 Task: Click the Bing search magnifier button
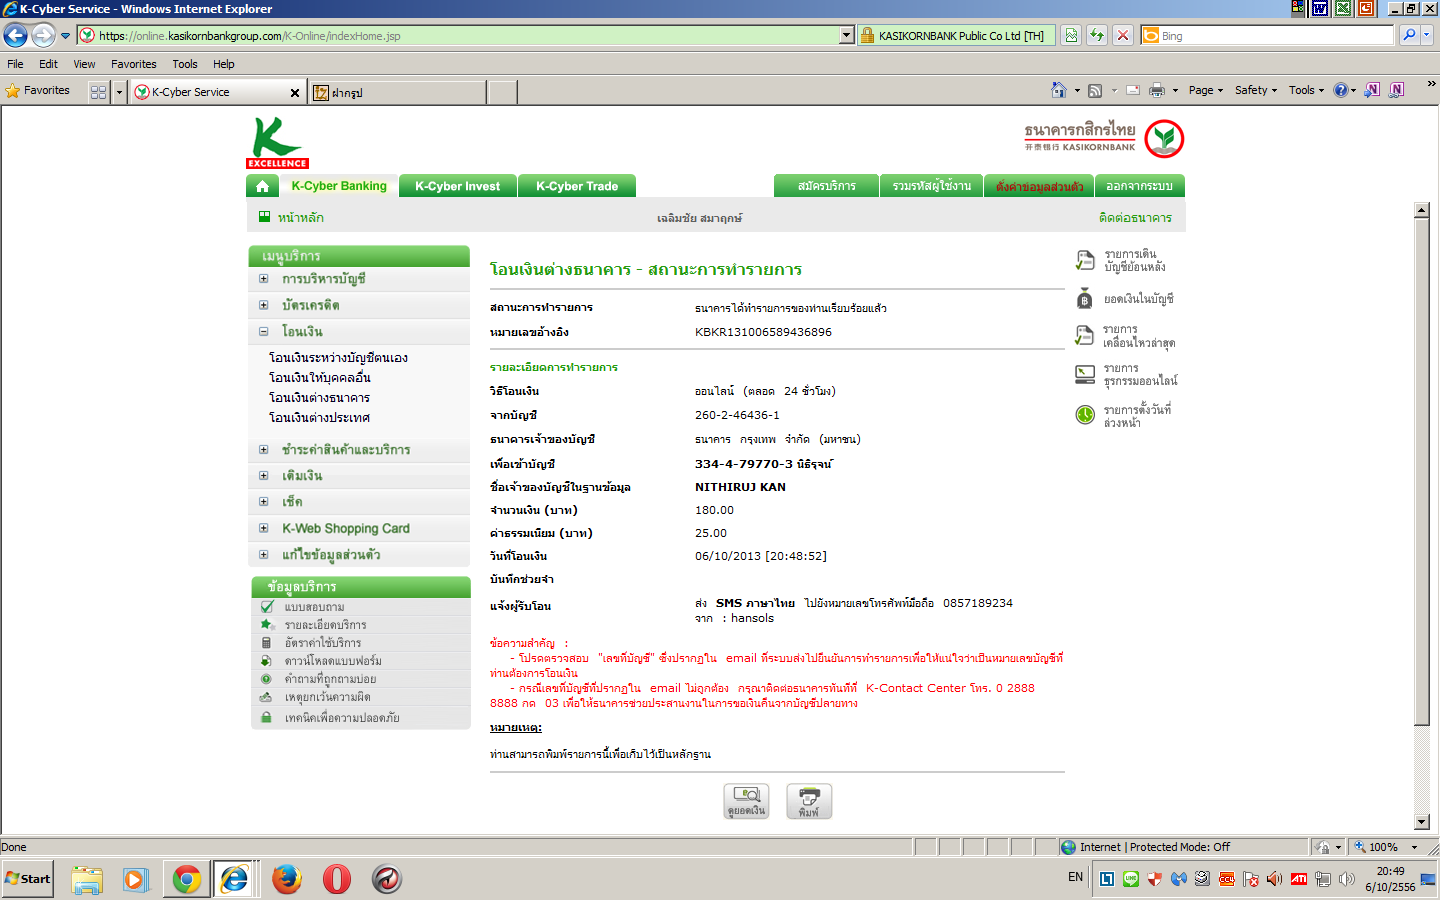1409,35
